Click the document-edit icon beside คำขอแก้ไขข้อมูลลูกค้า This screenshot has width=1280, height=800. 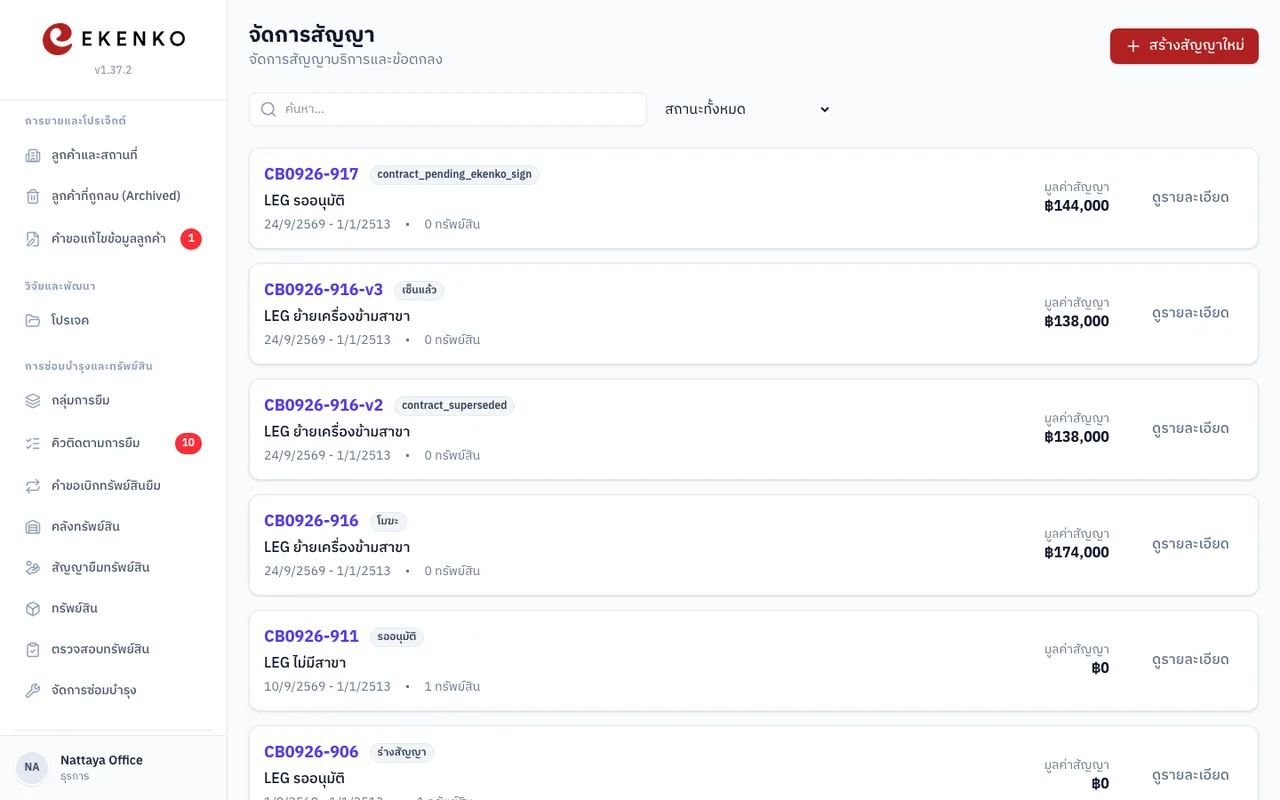click(33, 239)
